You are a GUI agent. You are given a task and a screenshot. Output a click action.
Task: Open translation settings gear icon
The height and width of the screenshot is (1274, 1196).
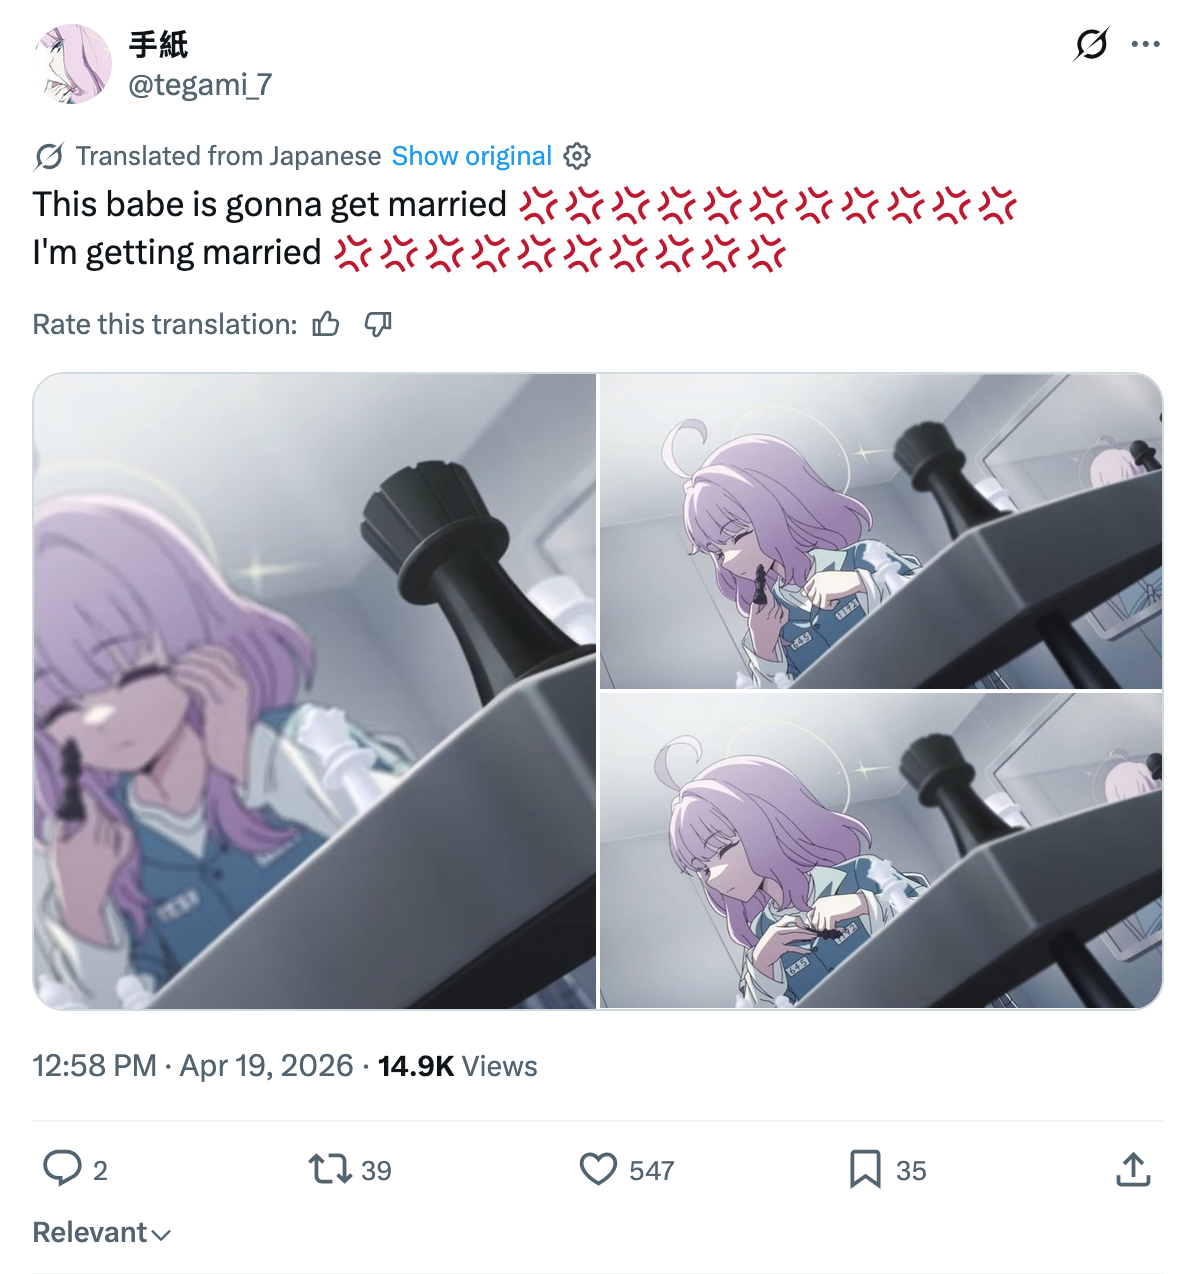pyautogui.click(x=577, y=156)
